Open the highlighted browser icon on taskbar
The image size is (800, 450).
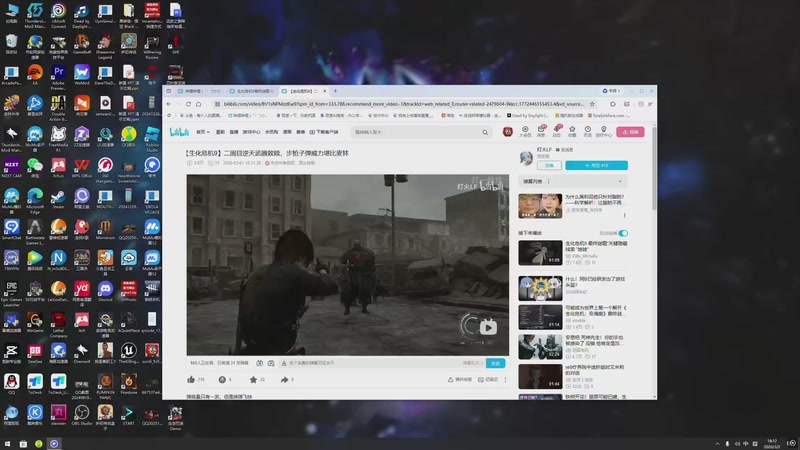(54, 444)
